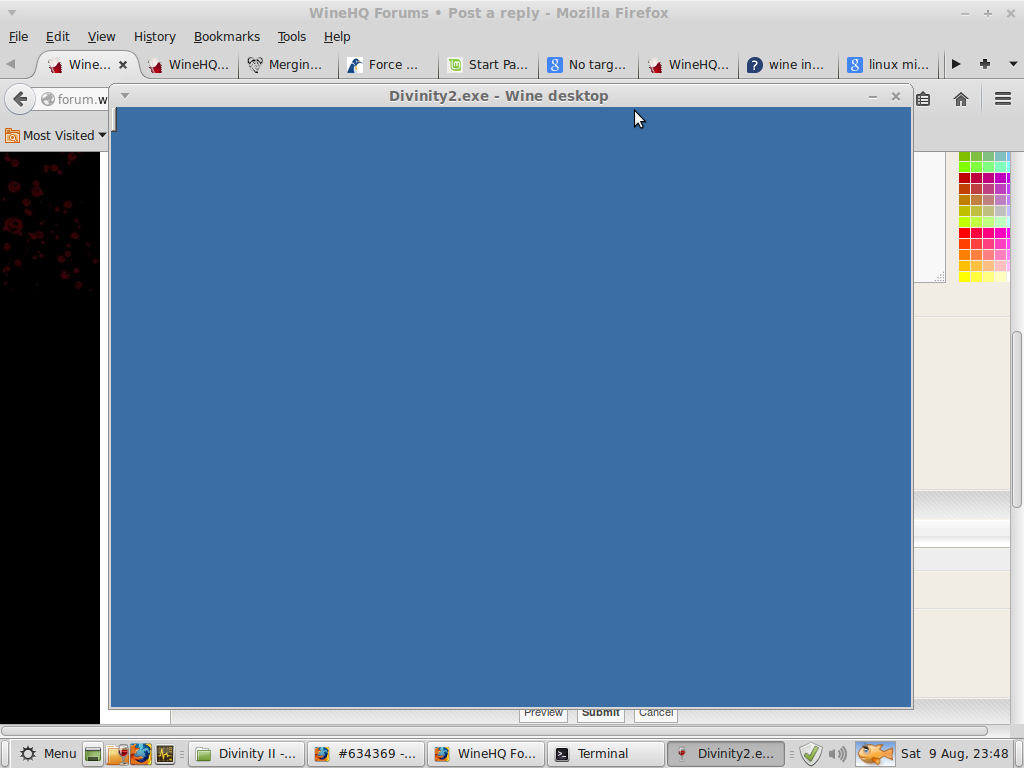Click the Submit button on the forum

click(600, 714)
